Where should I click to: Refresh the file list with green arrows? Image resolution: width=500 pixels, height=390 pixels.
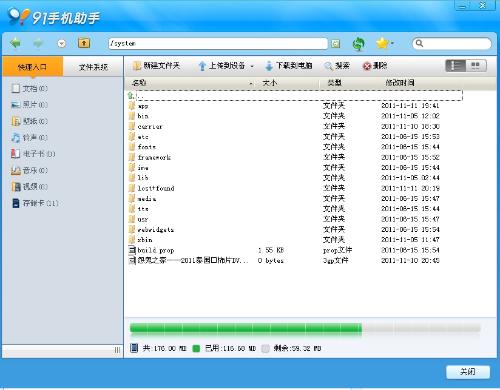tap(359, 44)
